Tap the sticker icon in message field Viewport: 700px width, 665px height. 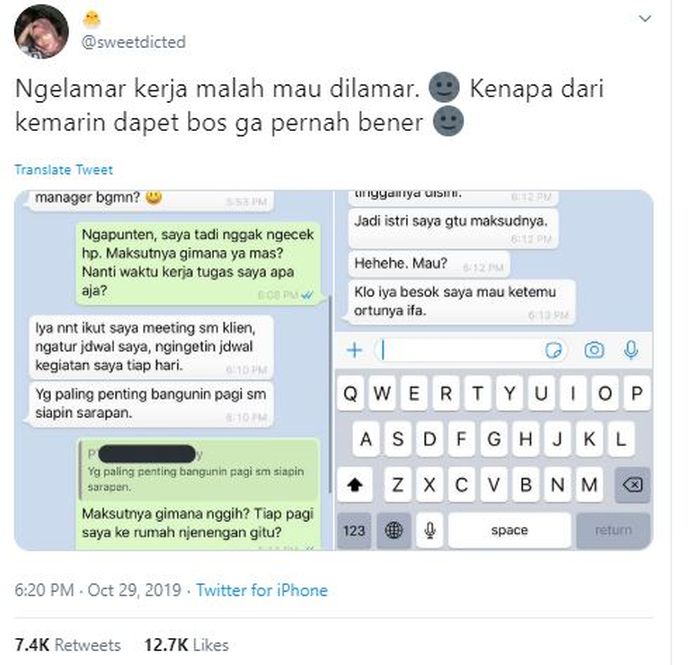[x=554, y=350]
